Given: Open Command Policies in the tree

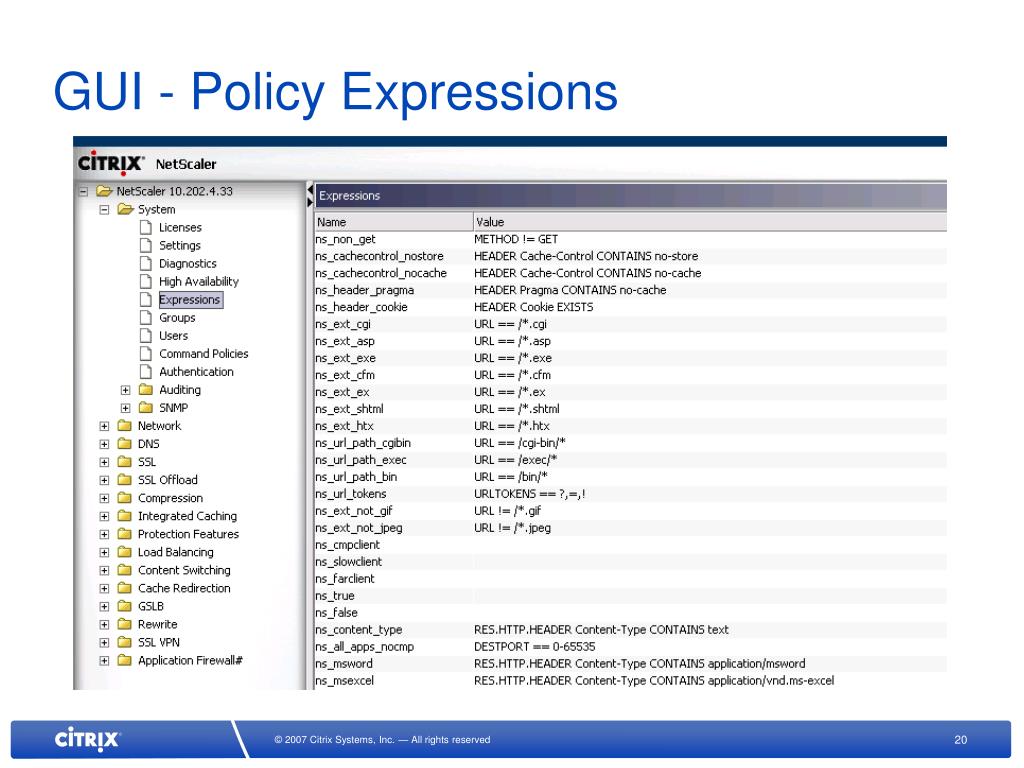Looking at the screenshot, I should [204, 354].
